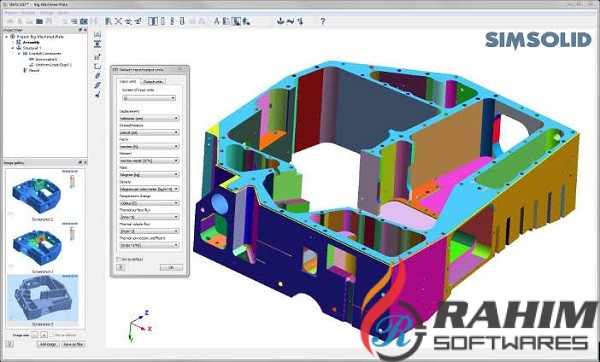Increase image size with plus button

click(44, 335)
